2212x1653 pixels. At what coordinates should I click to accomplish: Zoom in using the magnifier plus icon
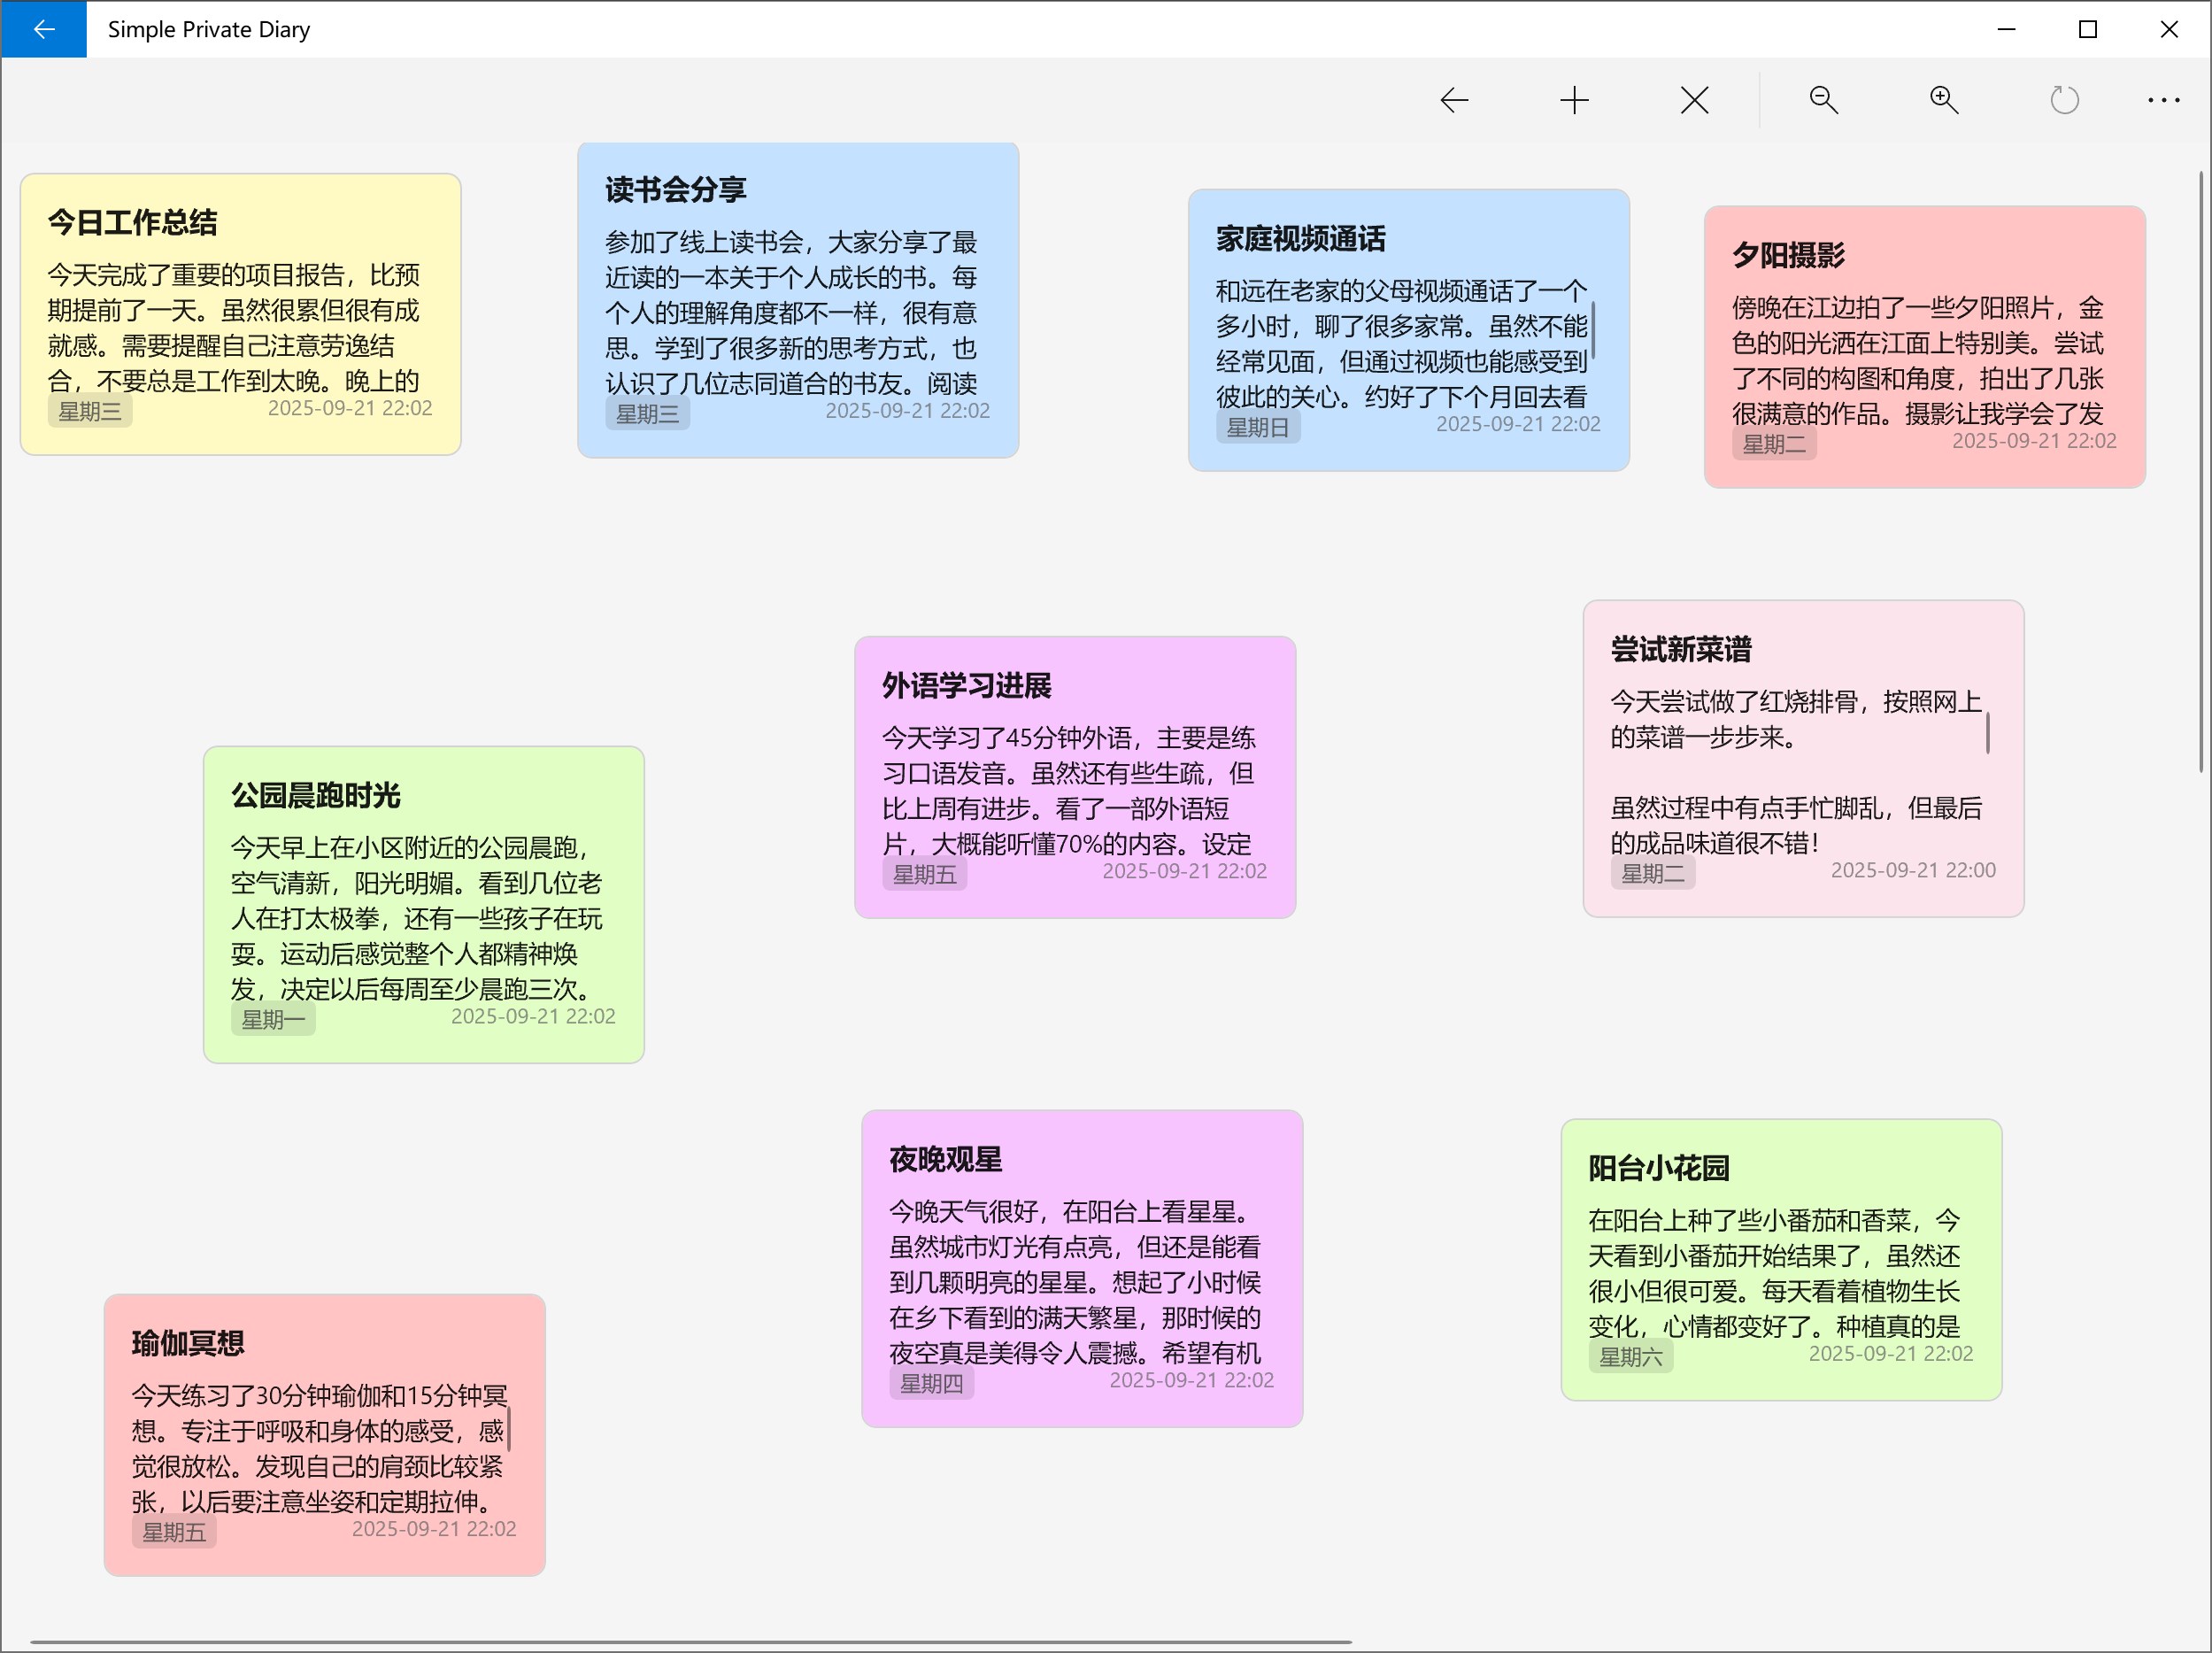tap(1941, 99)
